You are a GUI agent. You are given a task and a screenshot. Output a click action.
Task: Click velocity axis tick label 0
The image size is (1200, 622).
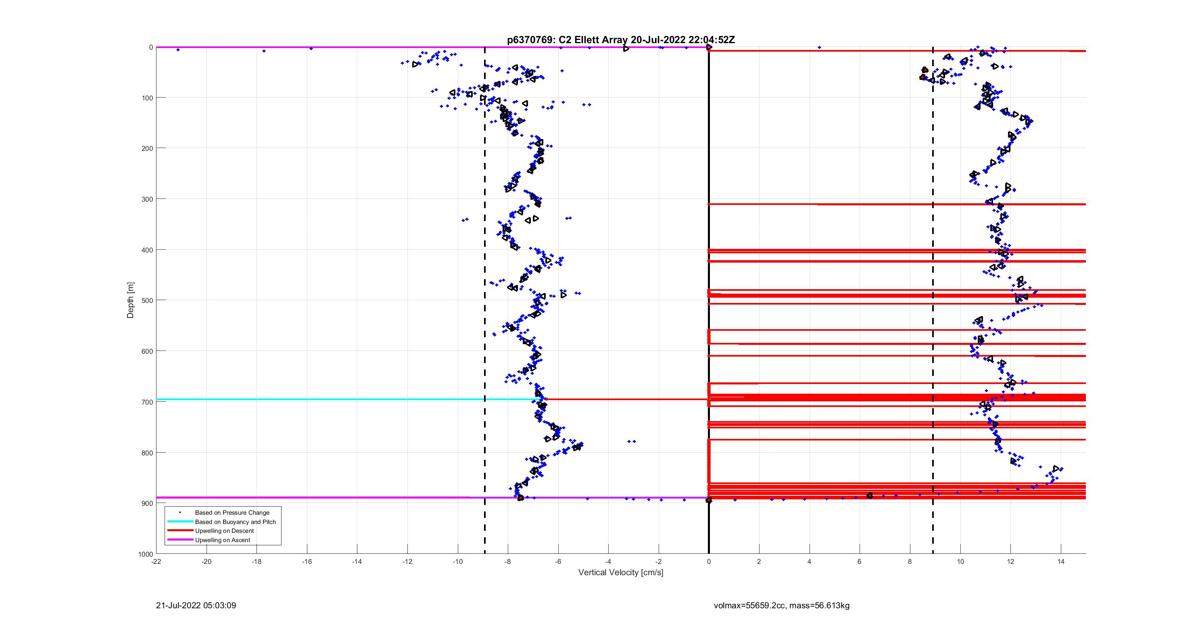point(709,562)
